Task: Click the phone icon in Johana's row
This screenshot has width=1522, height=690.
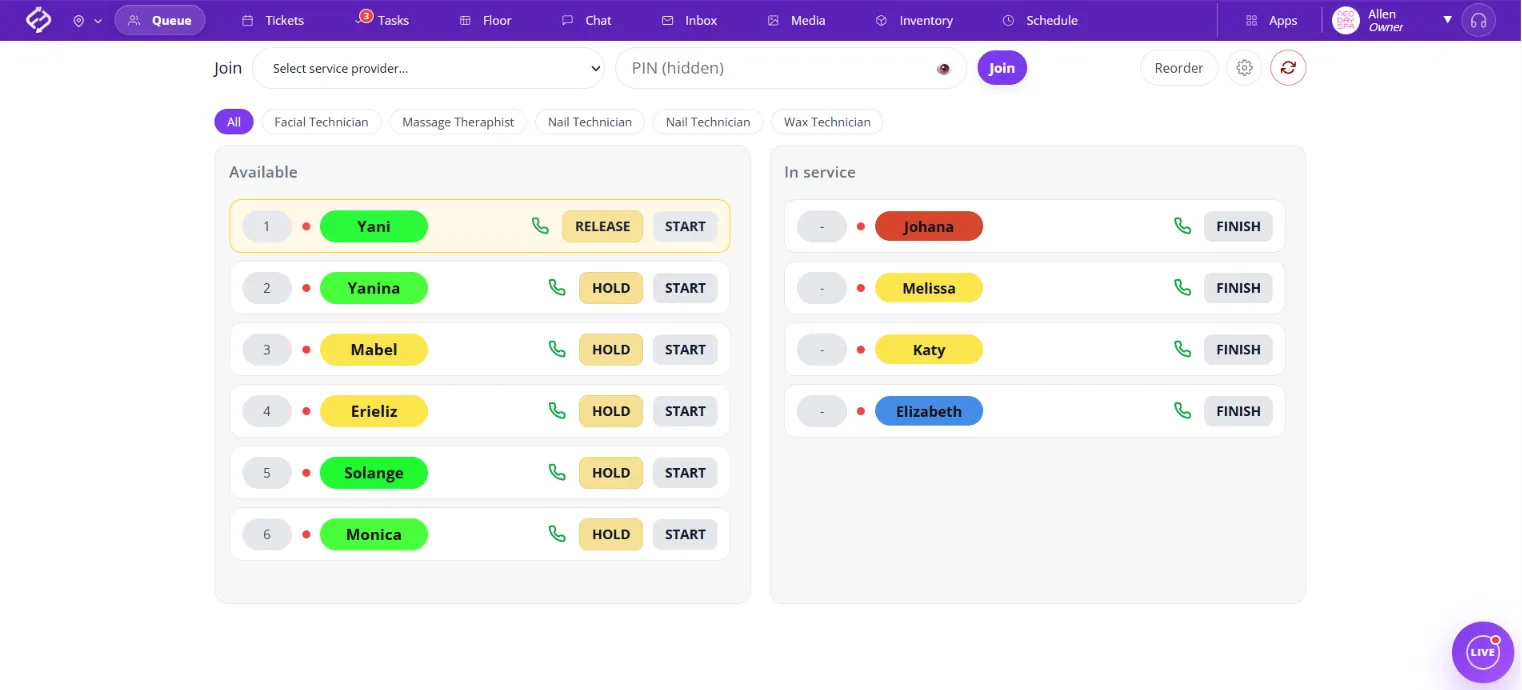Action: point(1182,226)
